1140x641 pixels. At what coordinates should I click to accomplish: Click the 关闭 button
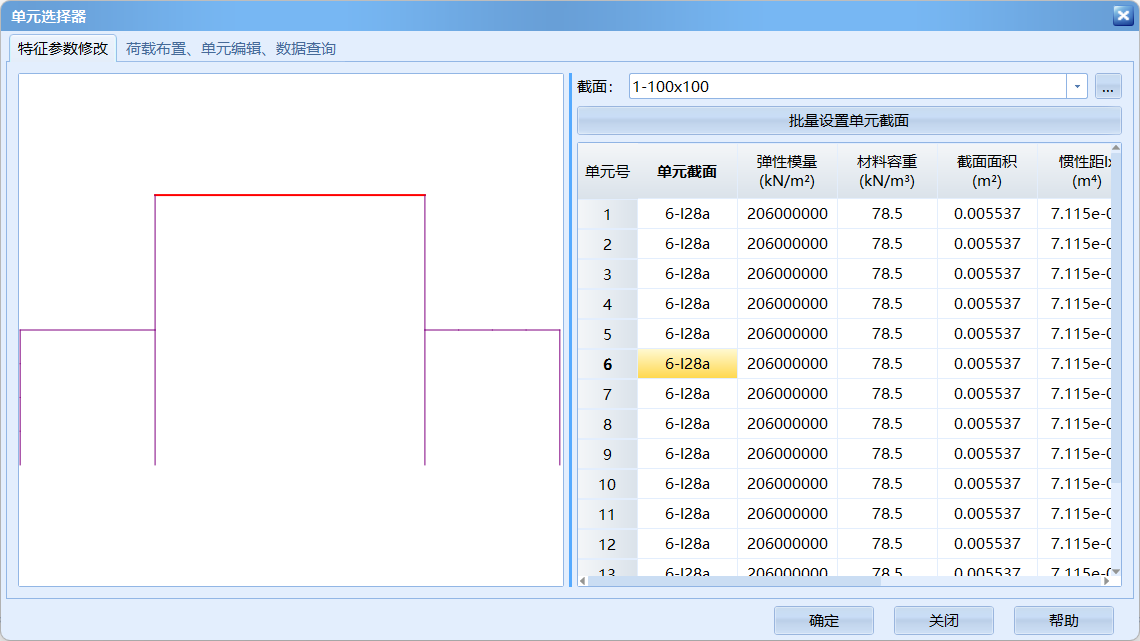tap(943, 621)
